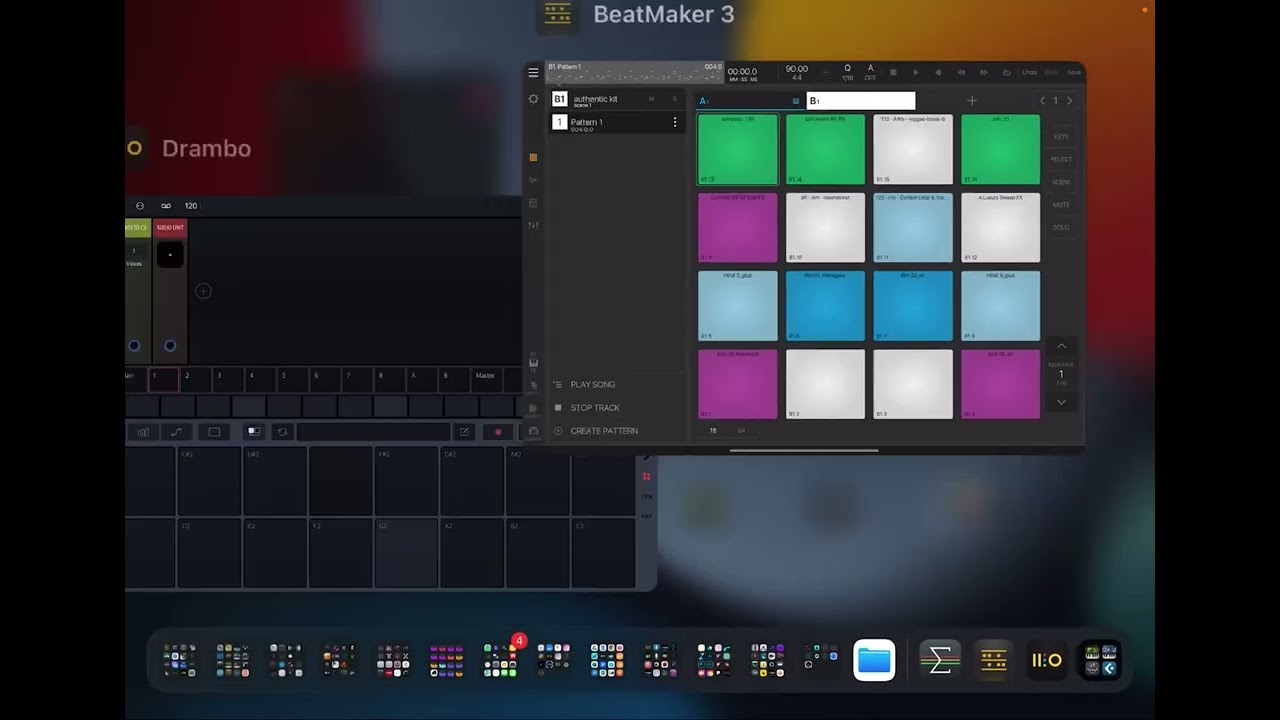This screenshot has height=720, width=1280.
Task: Add a module with plus in Drambo
Action: (x=203, y=291)
